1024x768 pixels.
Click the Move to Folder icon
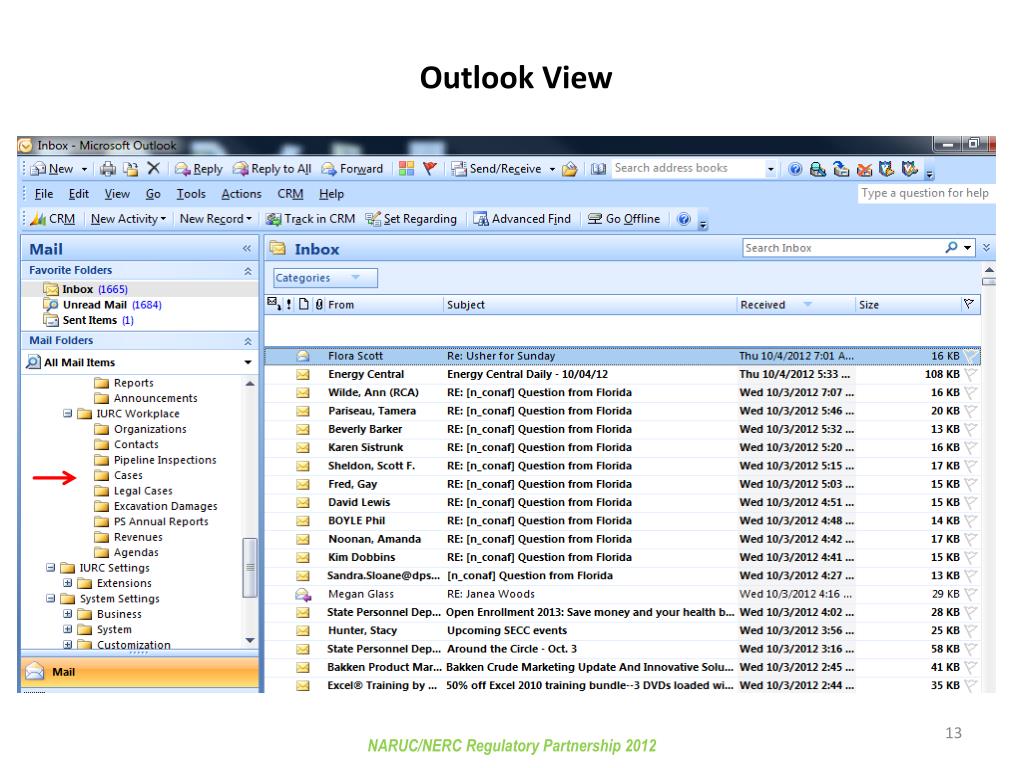131,168
